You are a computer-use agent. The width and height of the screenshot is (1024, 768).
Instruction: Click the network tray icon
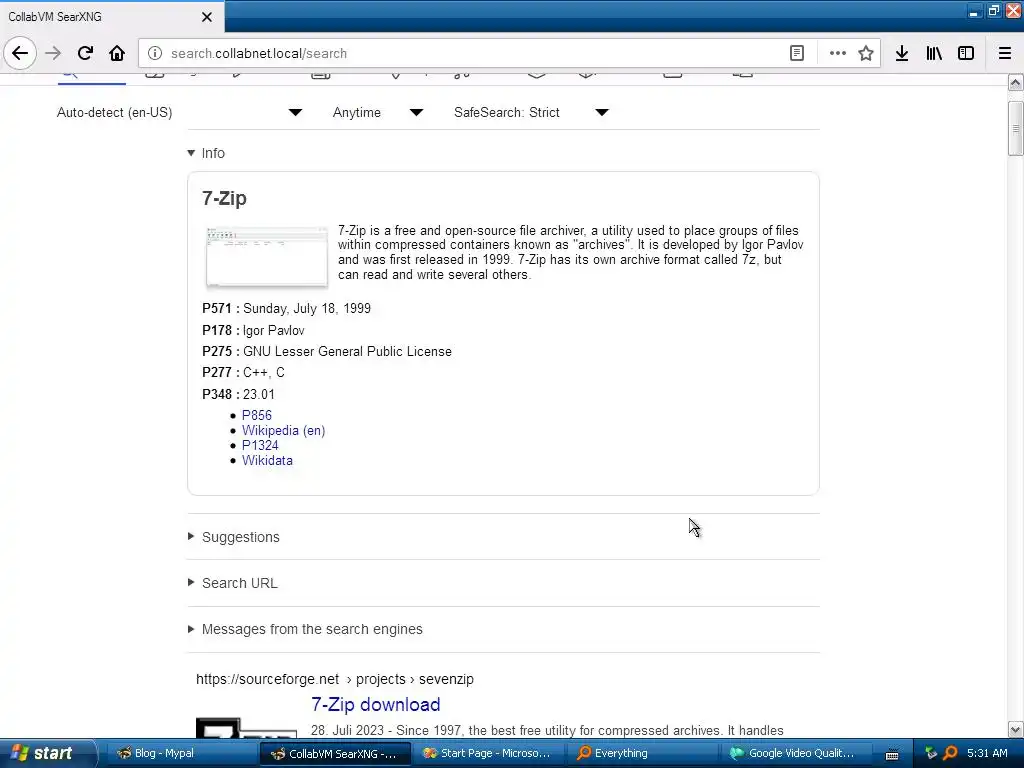coord(931,754)
